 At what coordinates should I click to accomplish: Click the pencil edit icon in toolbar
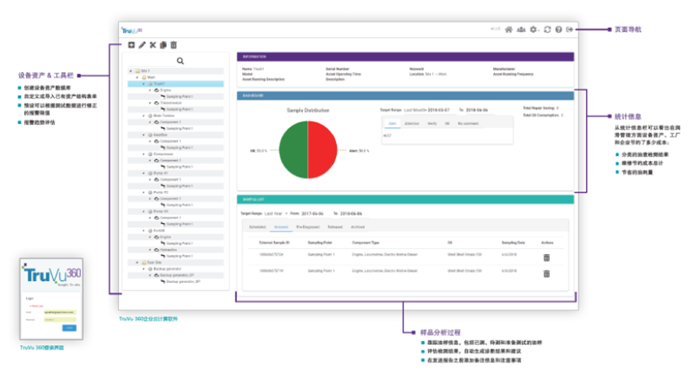[x=142, y=45]
